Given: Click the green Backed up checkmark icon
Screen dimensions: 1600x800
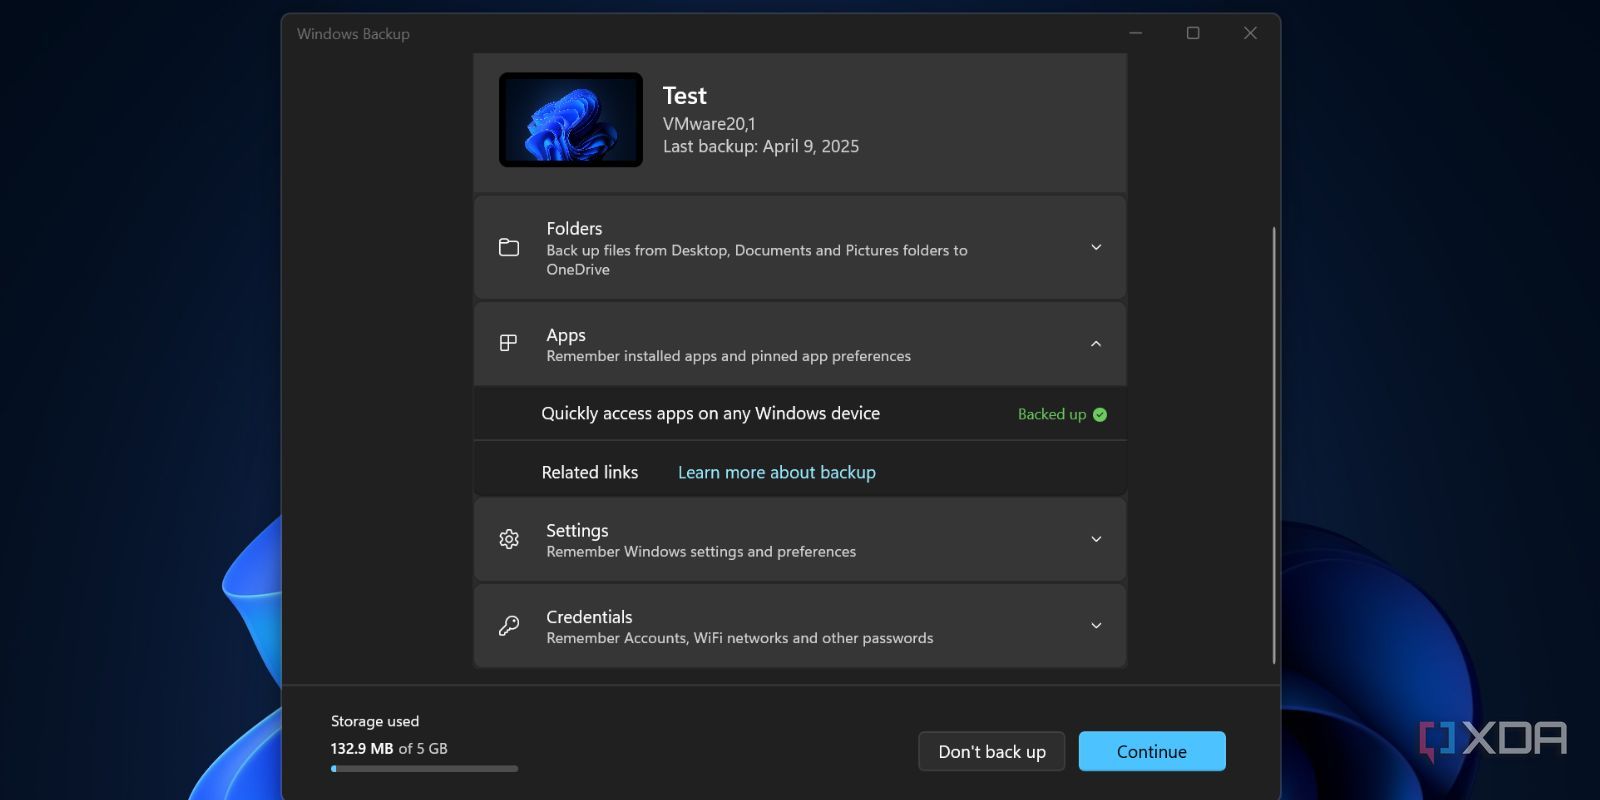Looking at the screenshot, I should coord(1100,415).
